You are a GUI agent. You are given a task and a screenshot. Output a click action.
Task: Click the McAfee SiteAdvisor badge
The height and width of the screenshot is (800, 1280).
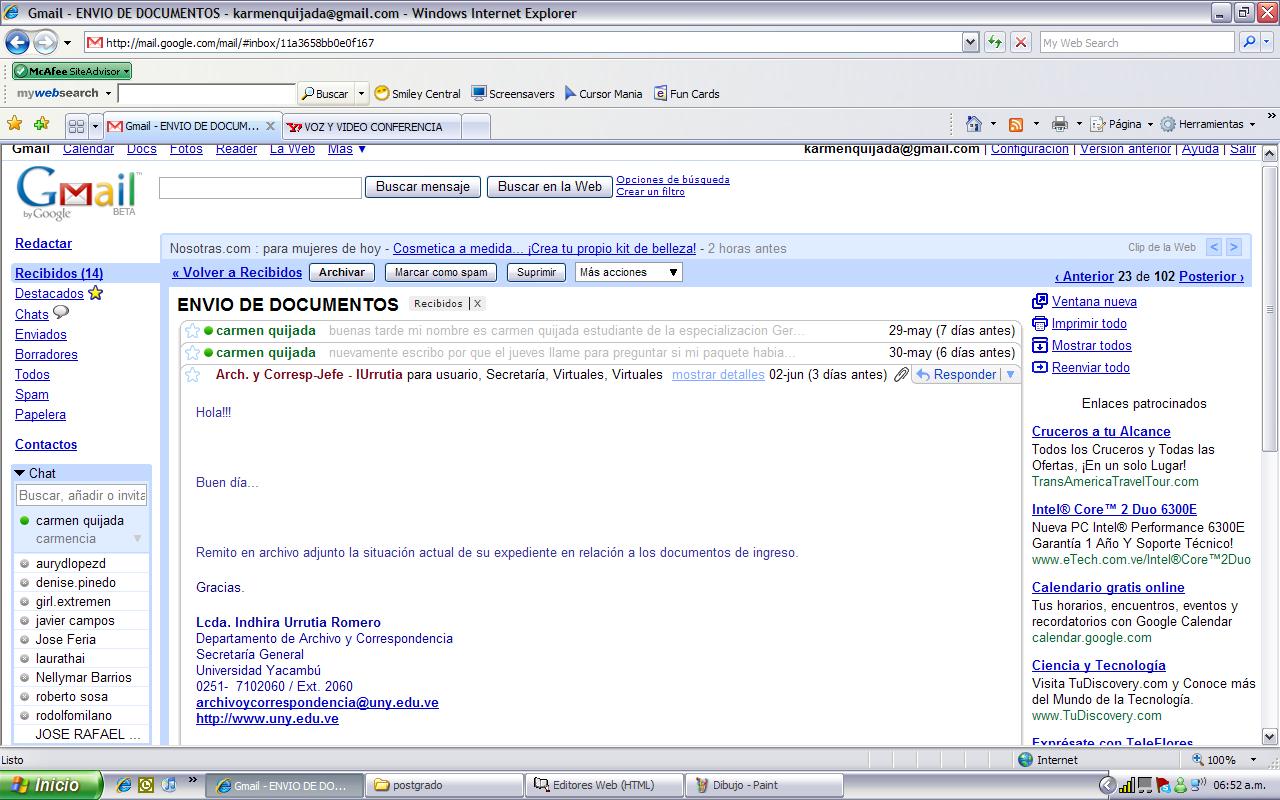72,71
